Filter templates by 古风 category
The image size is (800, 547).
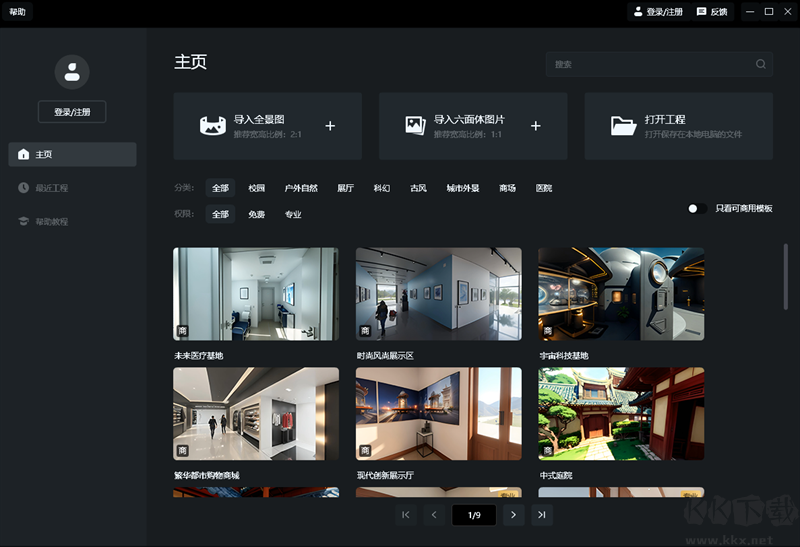tap(418, 188)
